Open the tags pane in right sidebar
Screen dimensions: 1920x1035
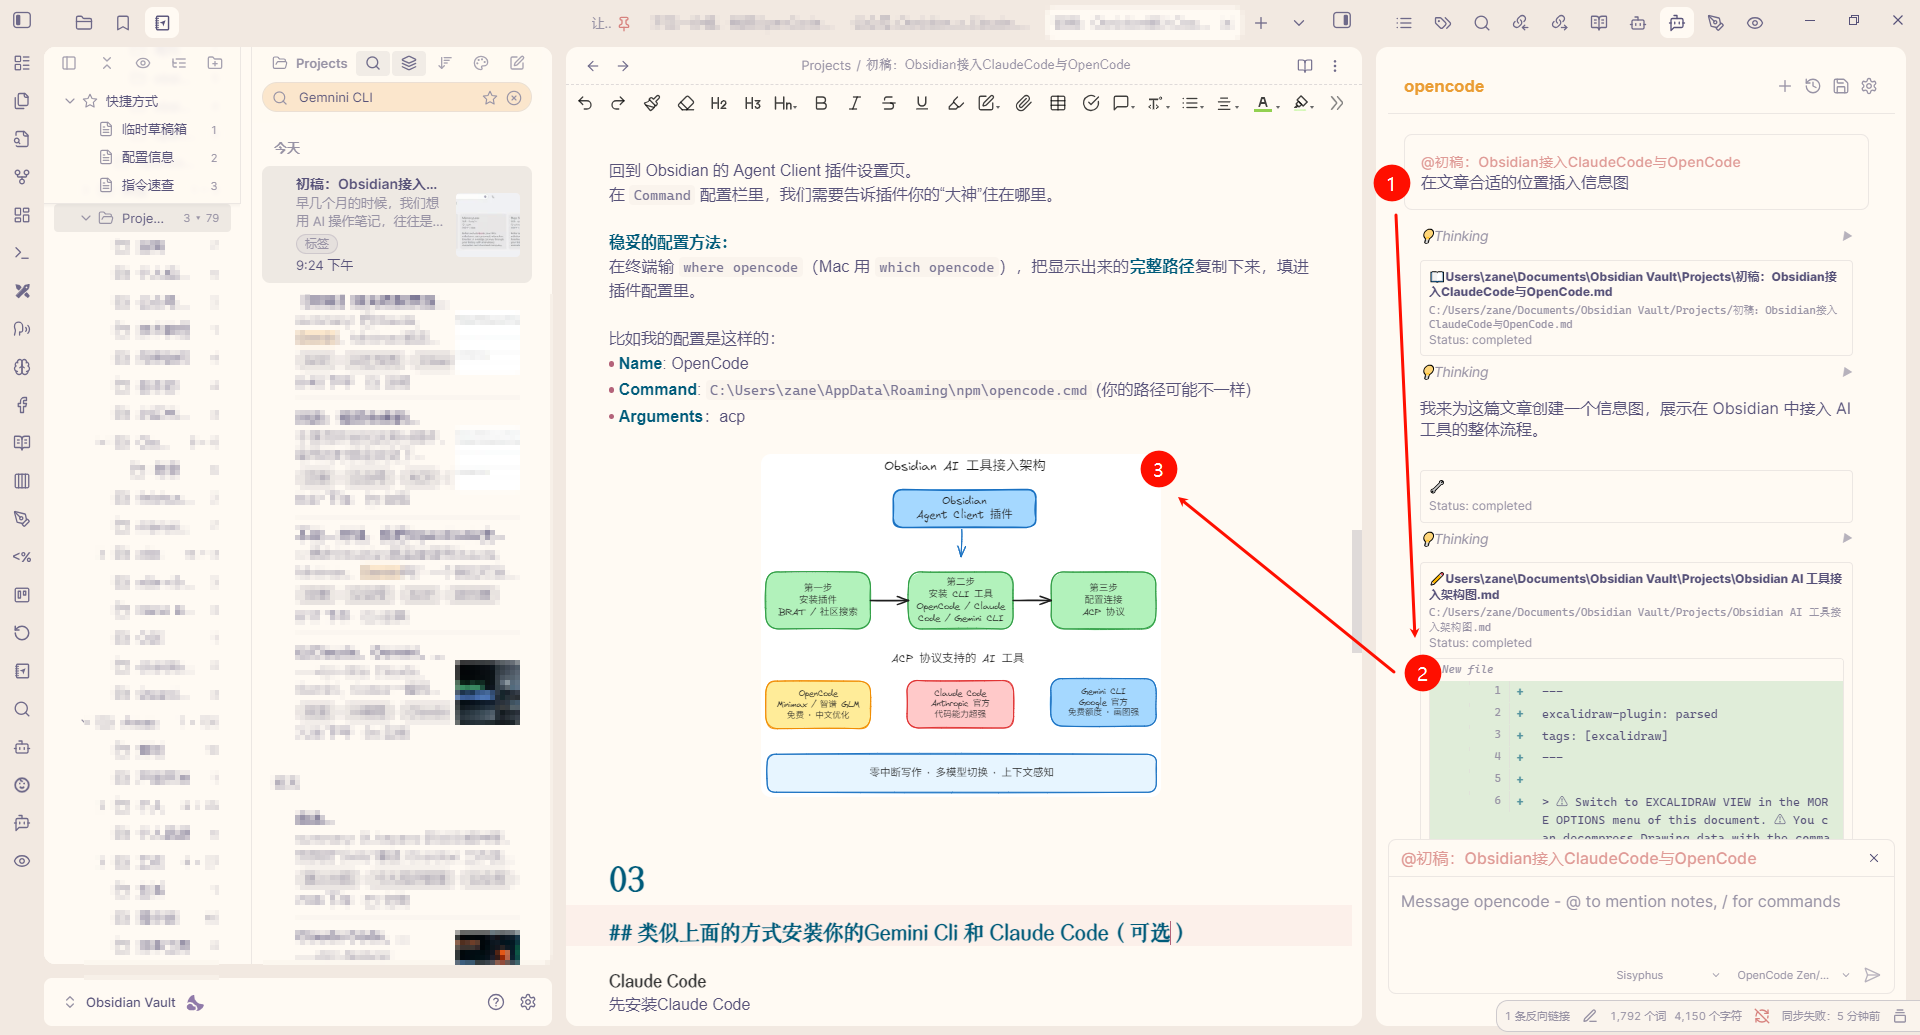[1442, 23]
